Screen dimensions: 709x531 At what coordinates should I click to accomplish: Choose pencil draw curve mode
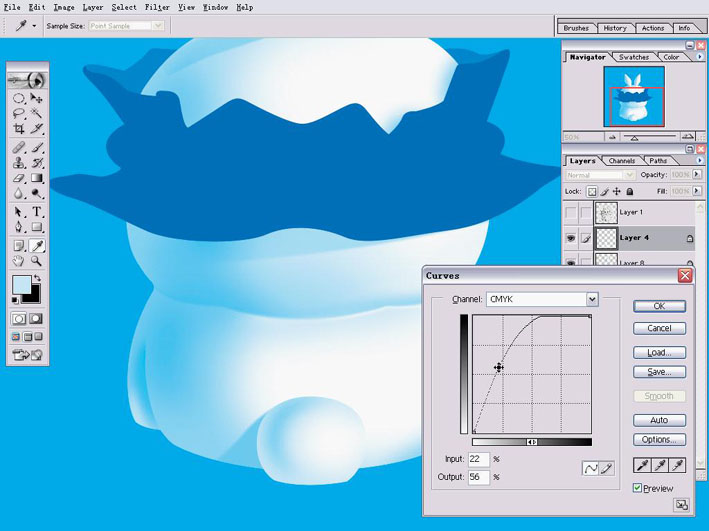pyautogui.click(x=606, y=469)
